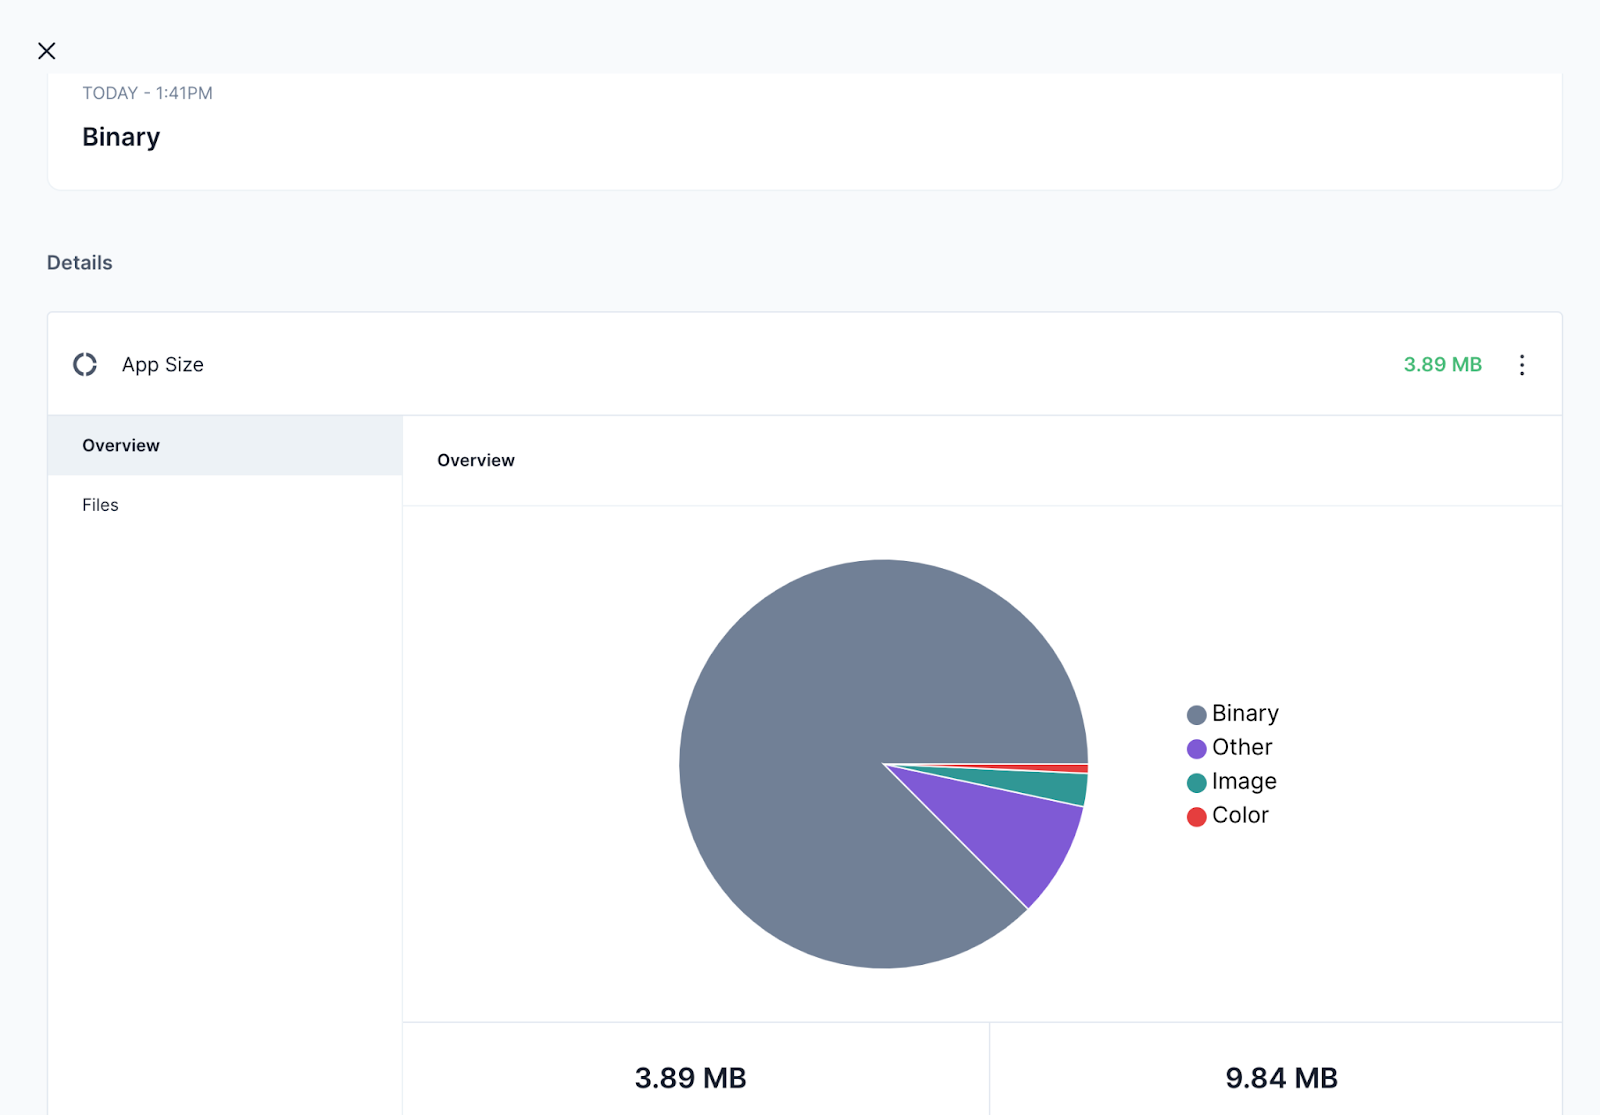1600x1115 pixels.
Task: Click the green 3.89 MB size link
Action: (1442, 364)
